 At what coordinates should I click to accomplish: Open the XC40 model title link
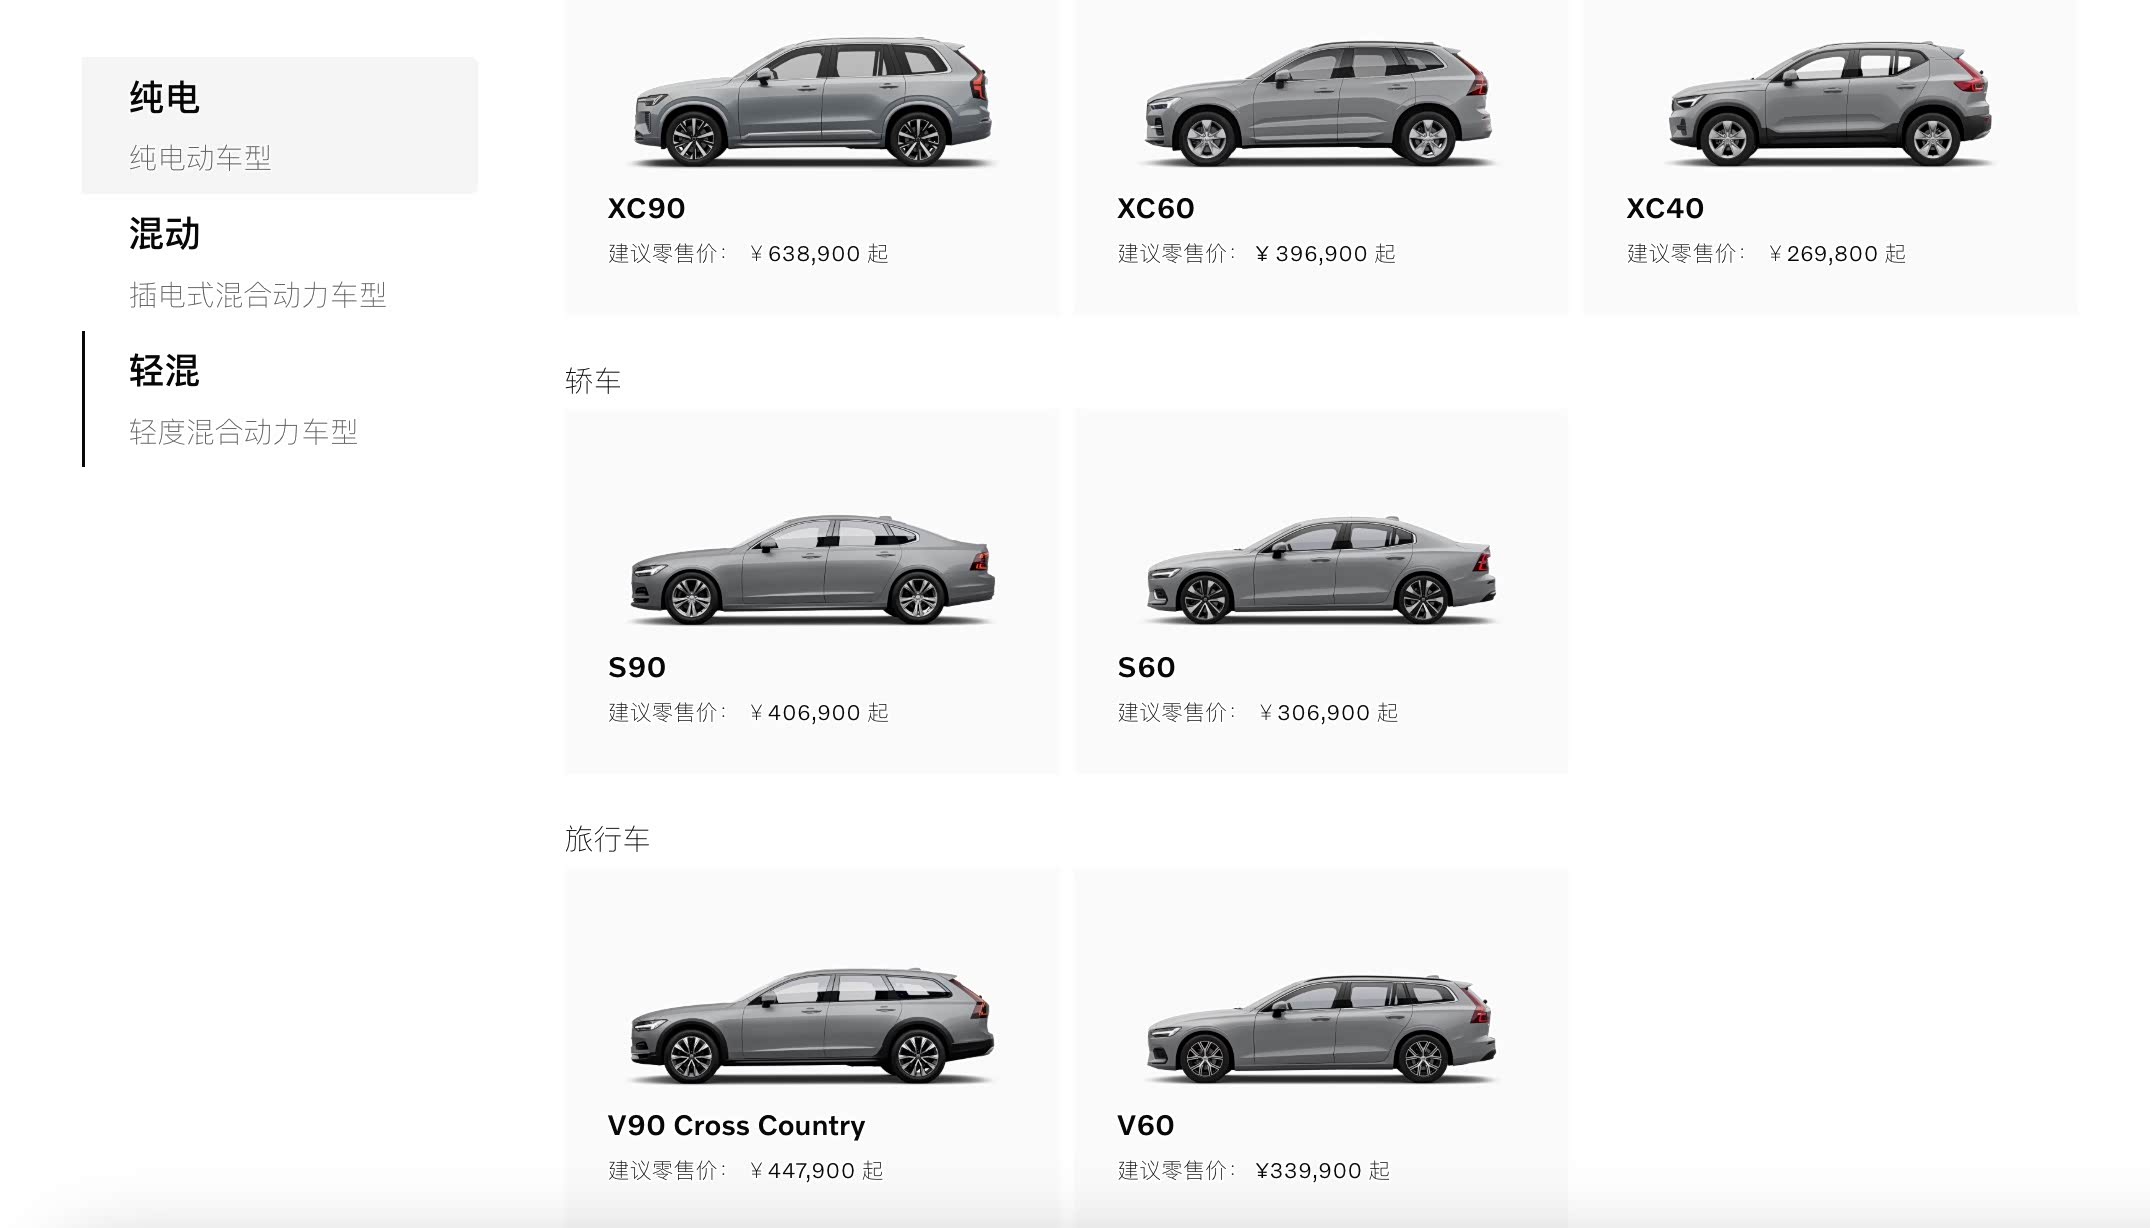pyautogui.click(x=1665, y=208)
